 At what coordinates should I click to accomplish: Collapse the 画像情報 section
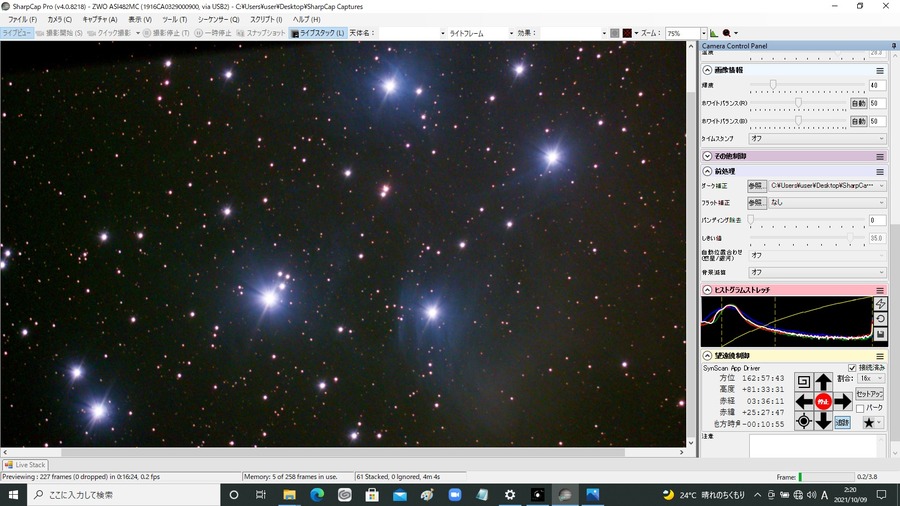tap(707, 70)
